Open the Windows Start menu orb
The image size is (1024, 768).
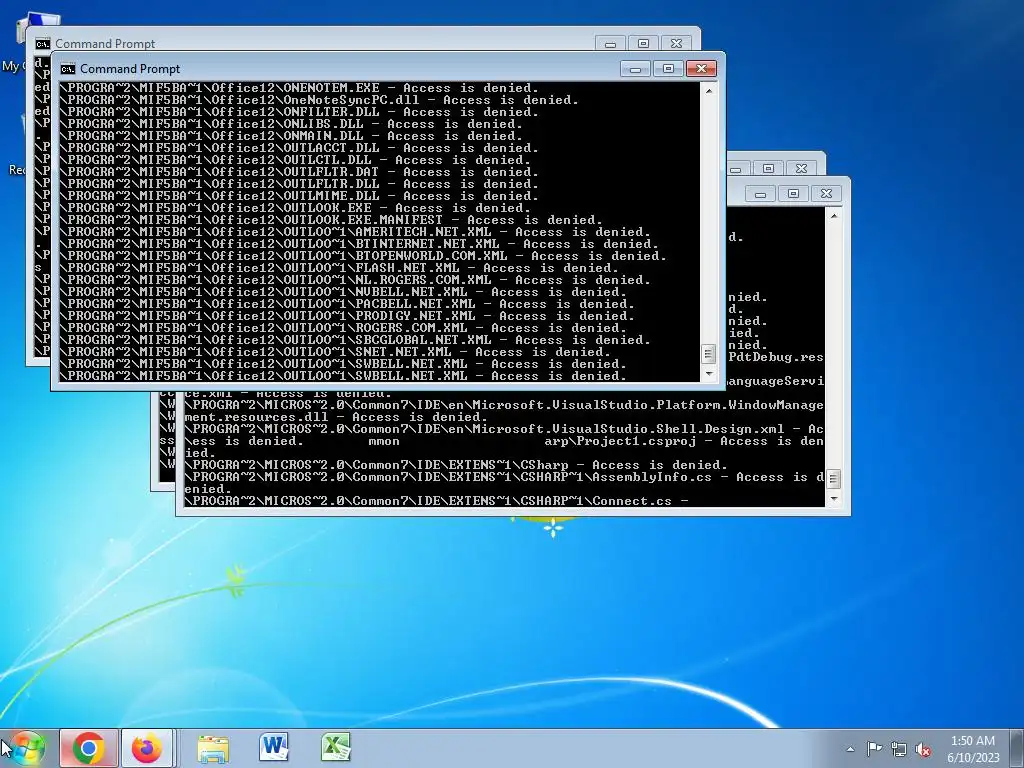[x=27, y=748]
